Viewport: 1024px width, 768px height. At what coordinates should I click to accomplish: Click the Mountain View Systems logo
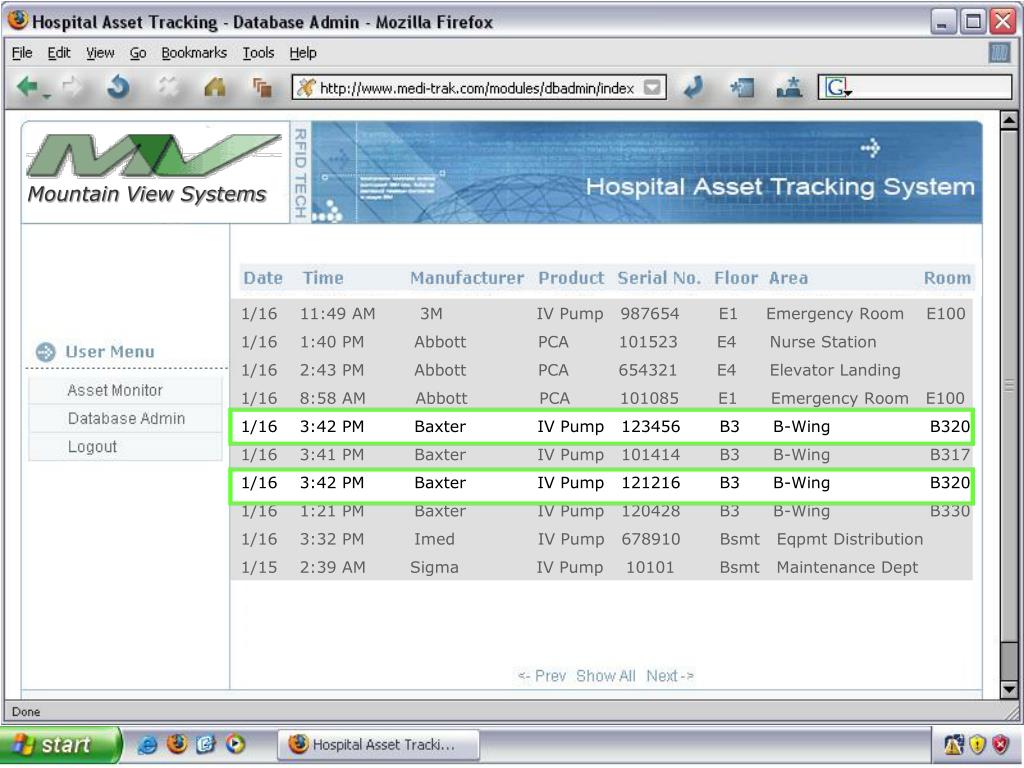[x=155, y=171]
